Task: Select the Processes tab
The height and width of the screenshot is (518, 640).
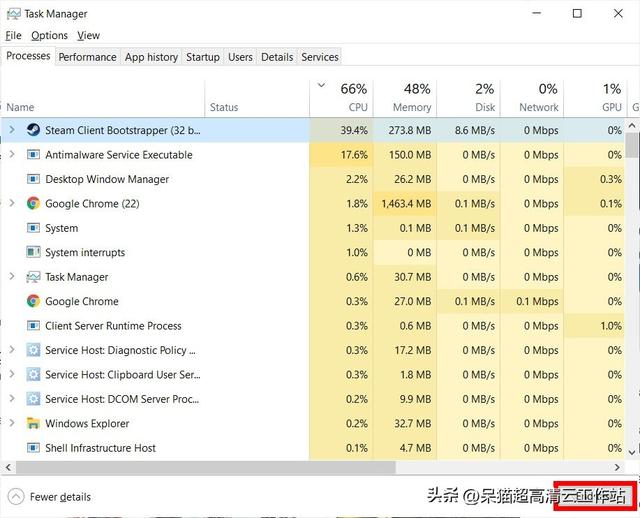Action: click(28, 56)
